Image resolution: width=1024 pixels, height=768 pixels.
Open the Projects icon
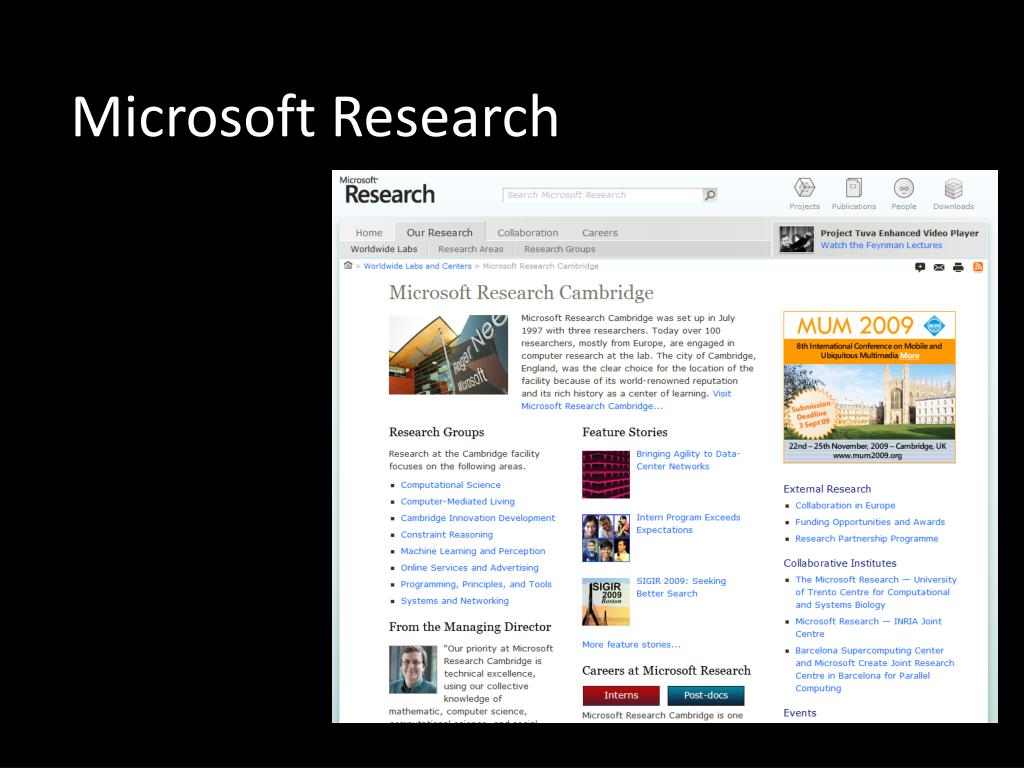click(804, 194)
